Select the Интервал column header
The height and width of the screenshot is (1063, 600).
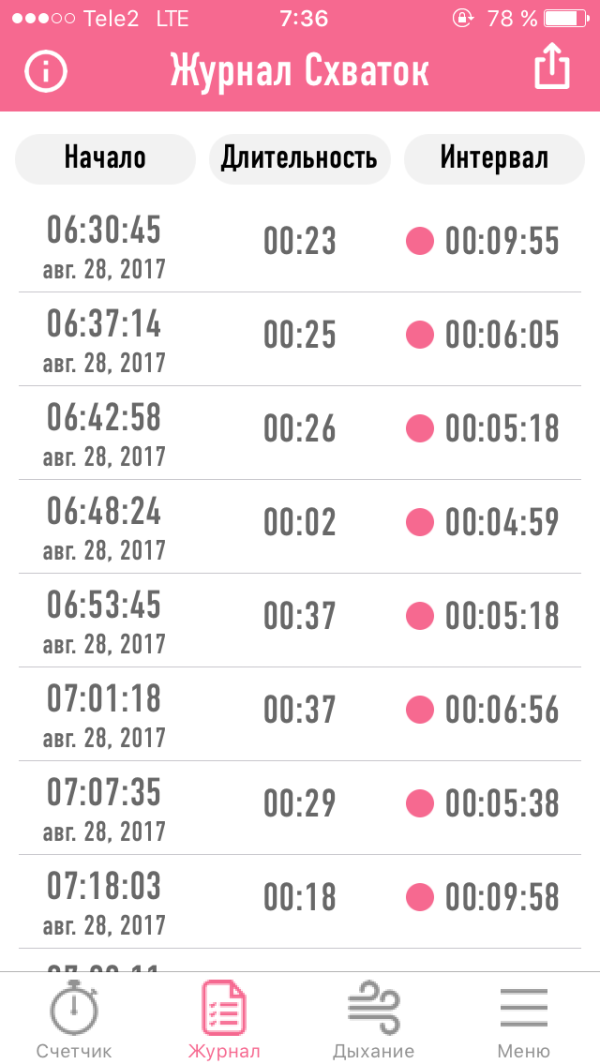[x=494, y=159]
